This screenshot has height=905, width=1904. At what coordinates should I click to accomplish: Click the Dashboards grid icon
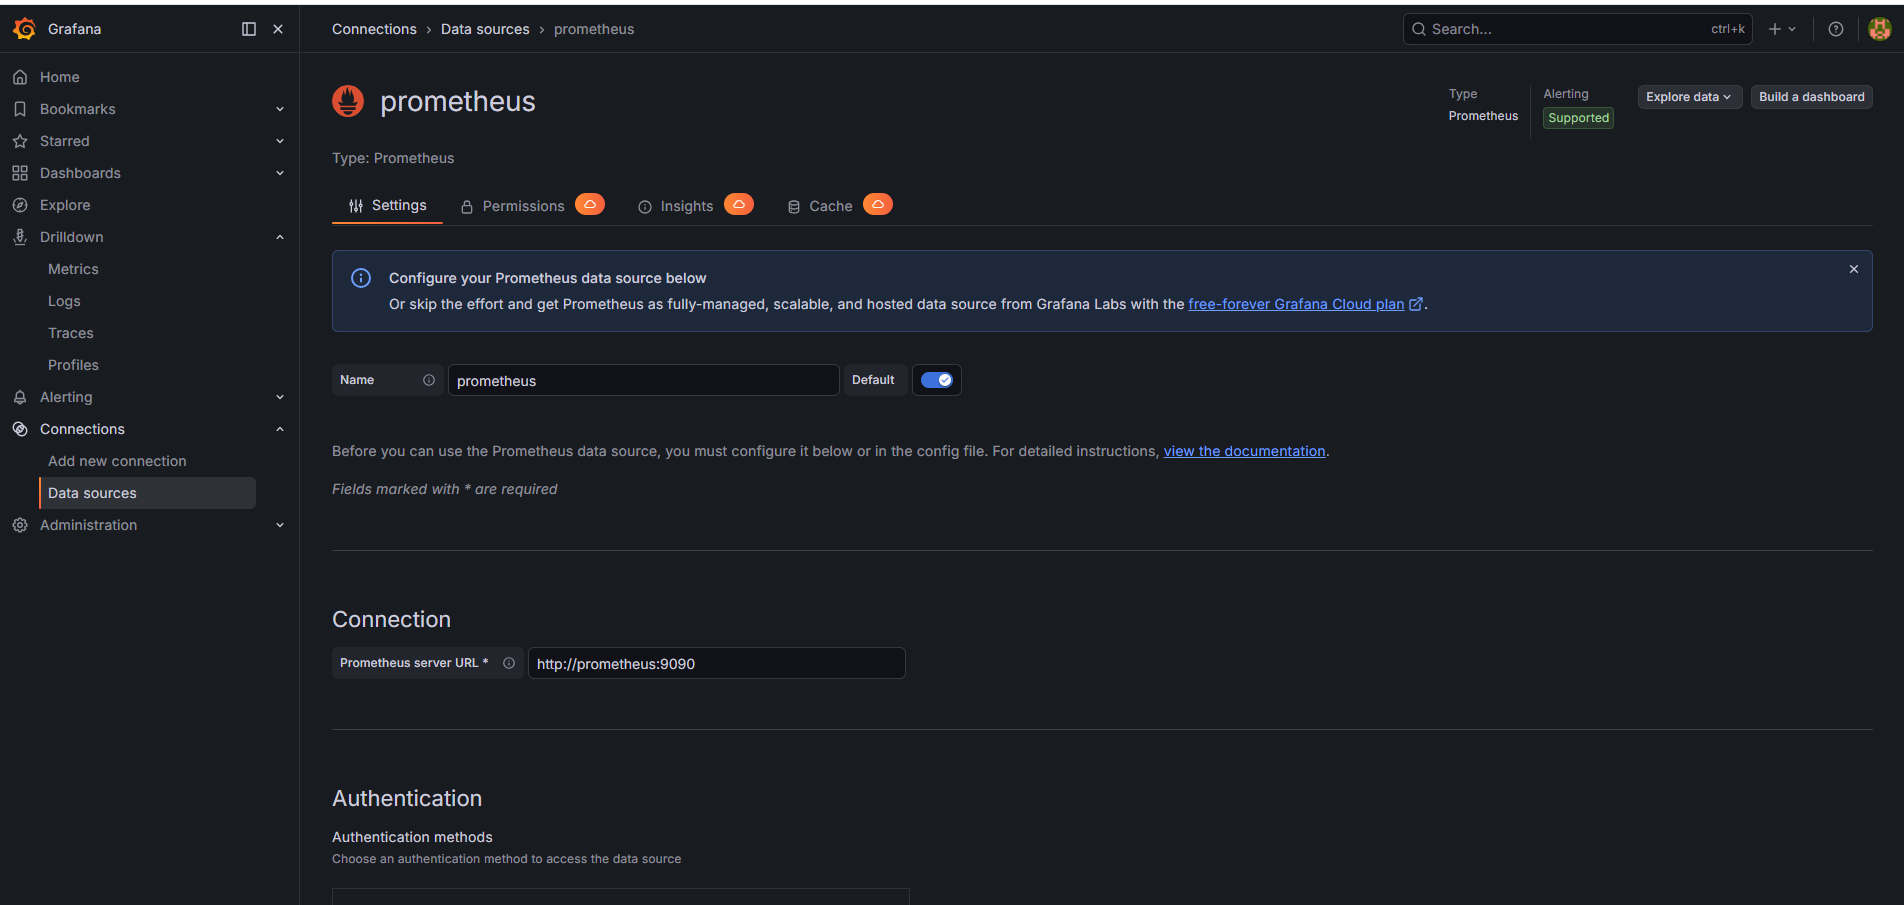point(20,173)
